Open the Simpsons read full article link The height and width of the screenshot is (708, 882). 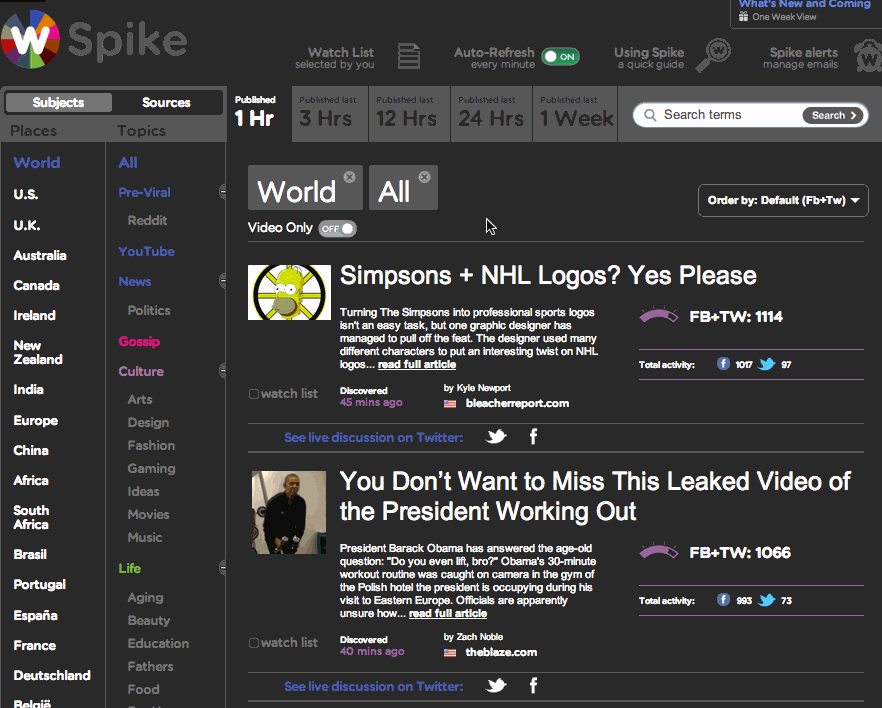pyautogui.click(x=417, y=364)
